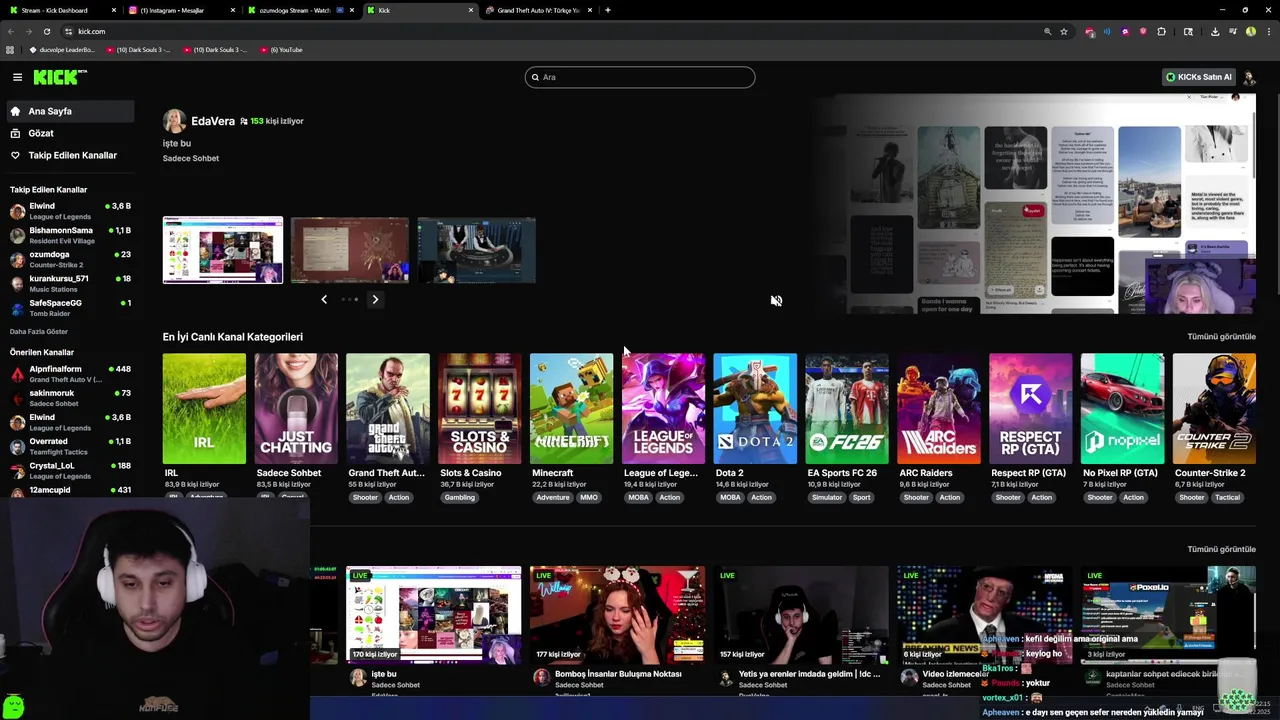Bookmark this page with star icon
The height and width of the screenshot is (720, 1280).
tap(1064, 31)
